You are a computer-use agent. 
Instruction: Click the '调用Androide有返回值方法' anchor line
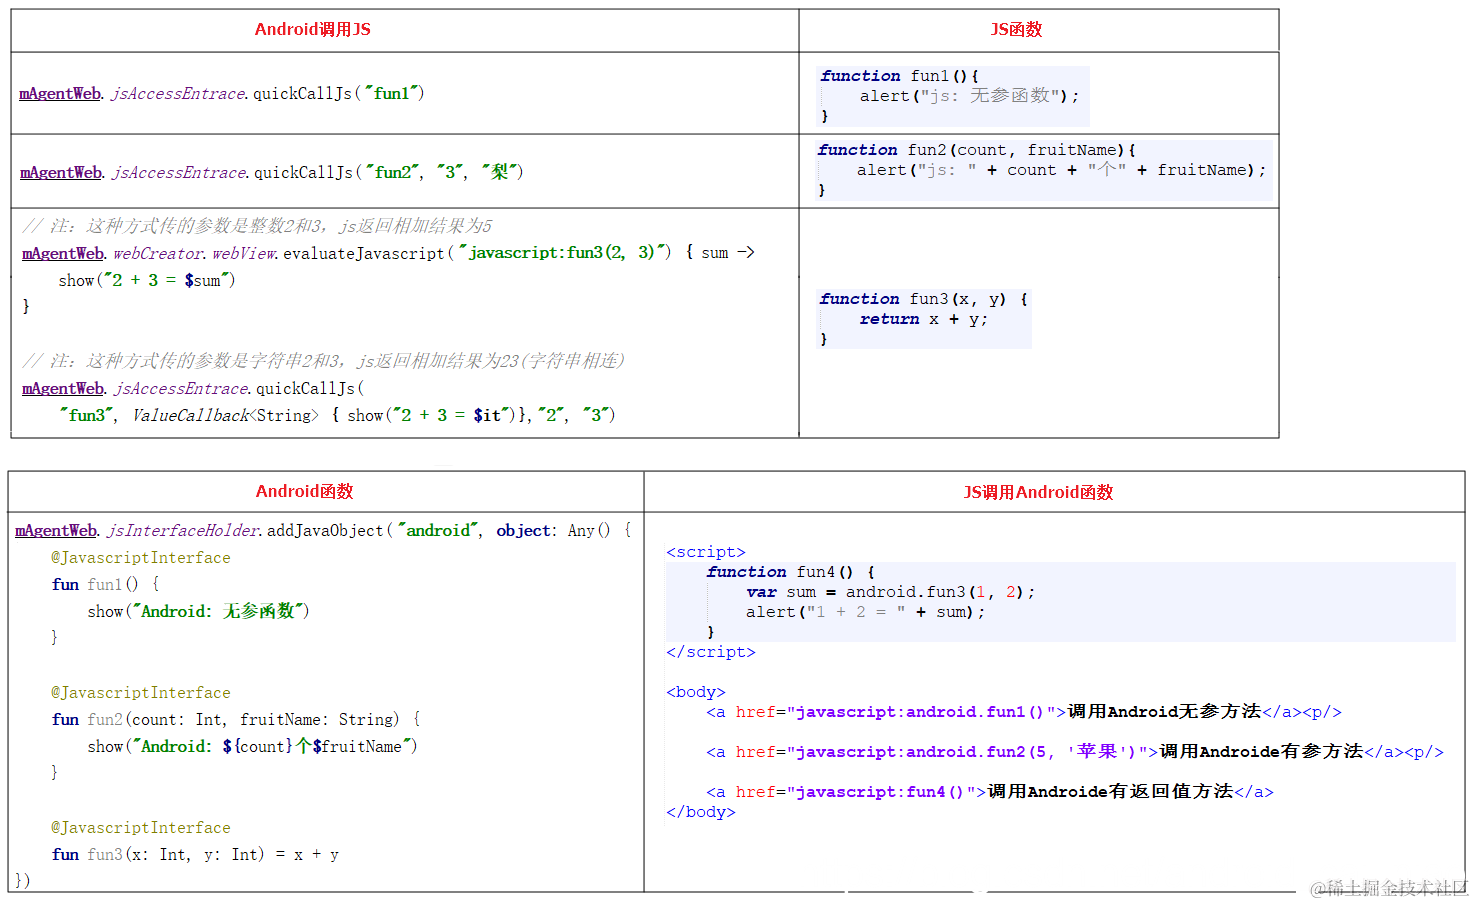990,792
